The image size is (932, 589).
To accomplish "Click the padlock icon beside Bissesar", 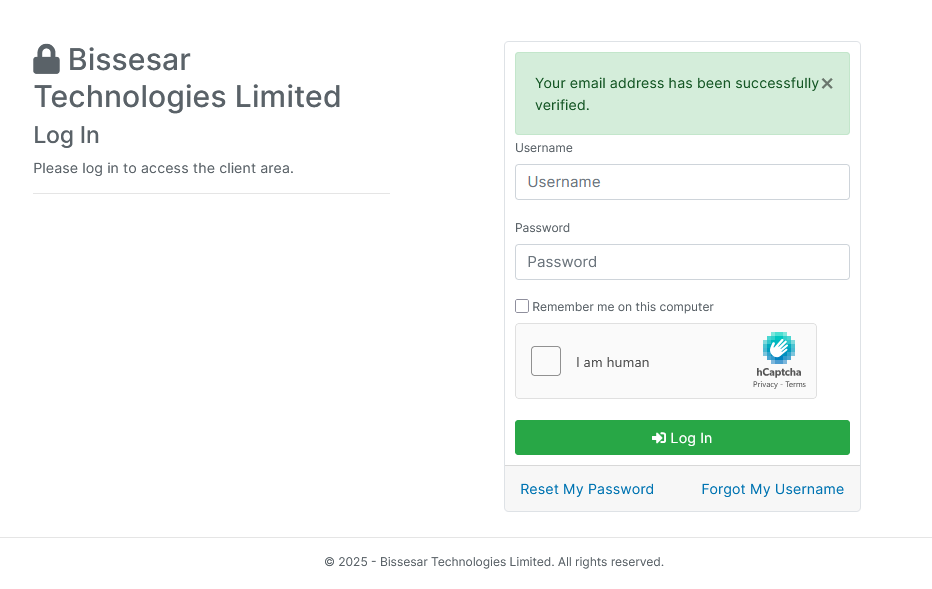I will [46, 59].
